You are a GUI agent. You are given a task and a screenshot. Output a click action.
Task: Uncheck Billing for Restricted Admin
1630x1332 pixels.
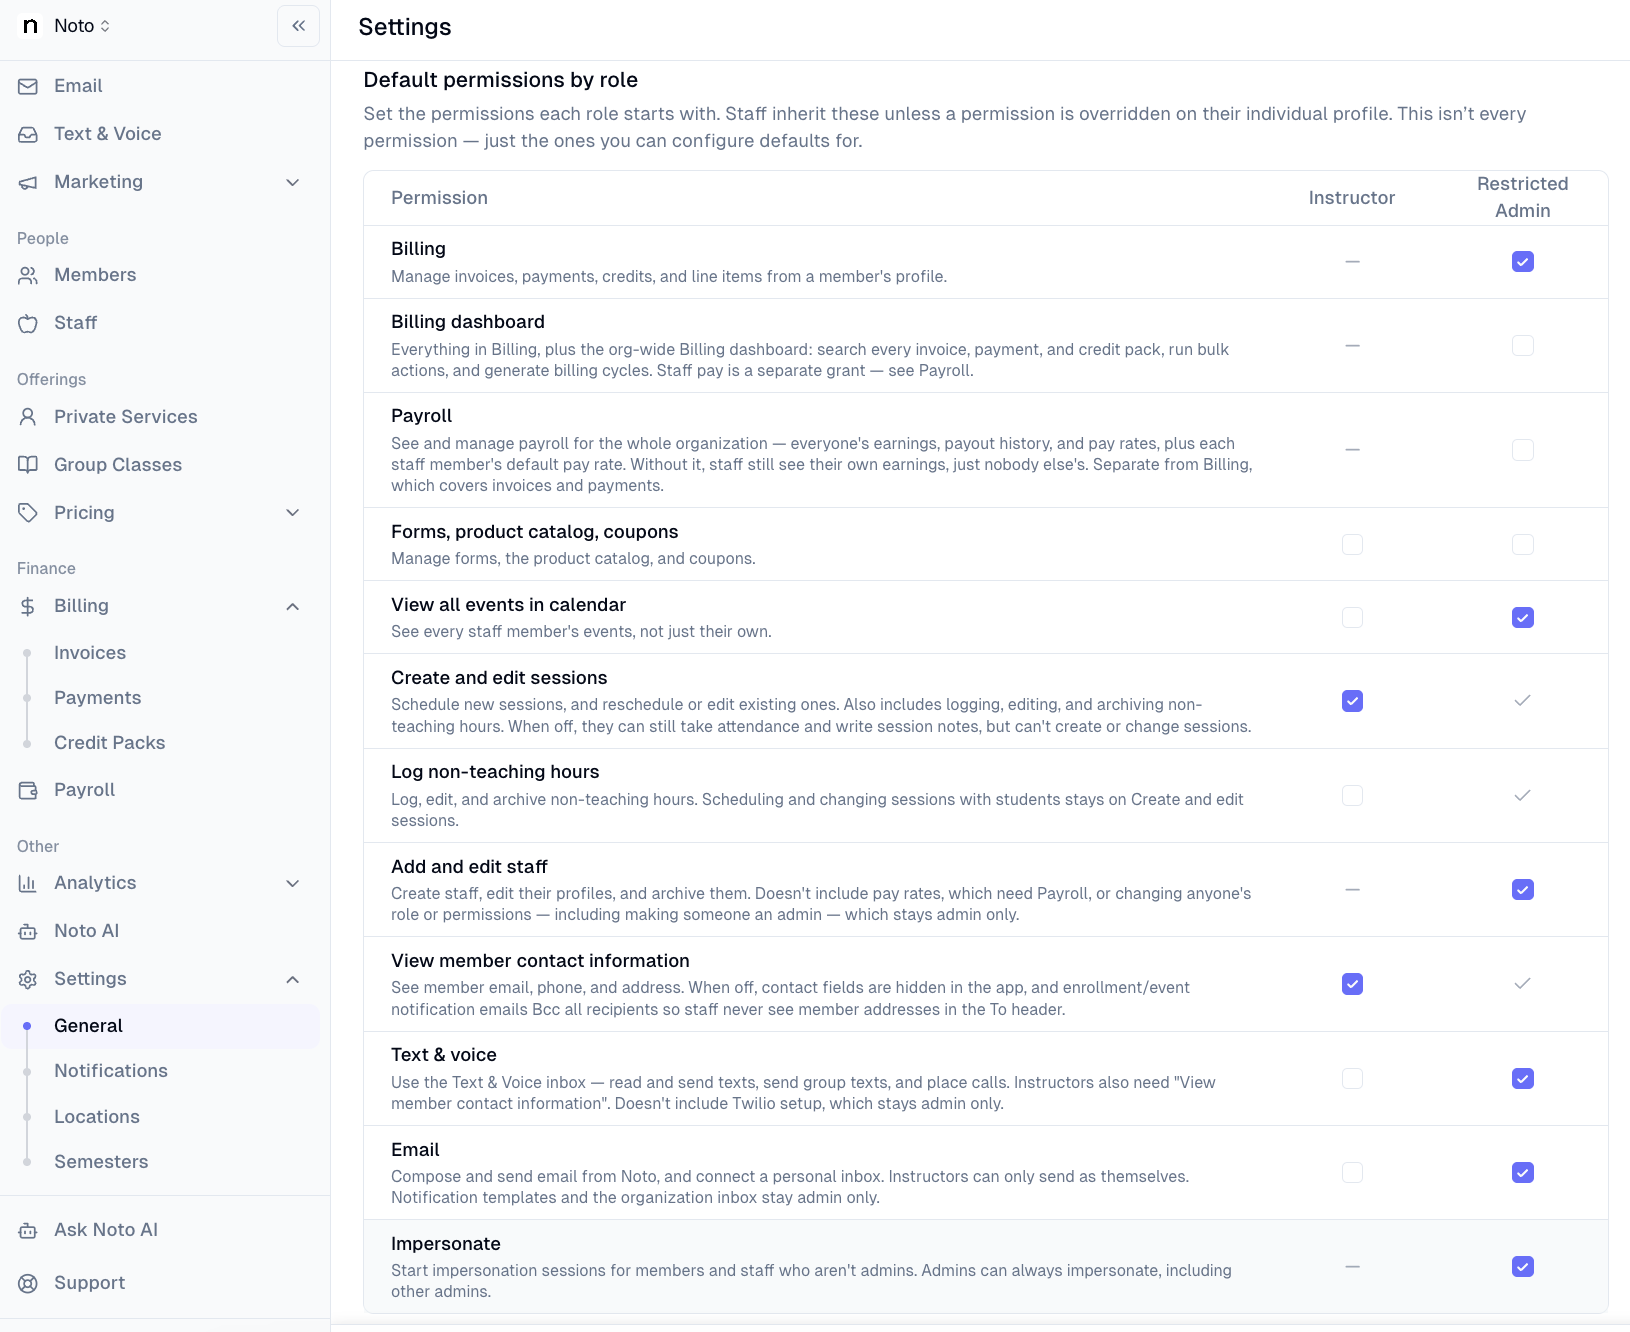tap(1523, 262)
